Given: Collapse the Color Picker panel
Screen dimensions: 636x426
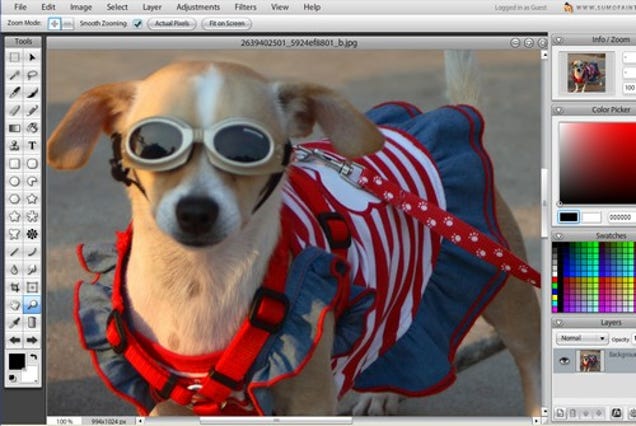Looking at the screenshot, I should point(558,110).
